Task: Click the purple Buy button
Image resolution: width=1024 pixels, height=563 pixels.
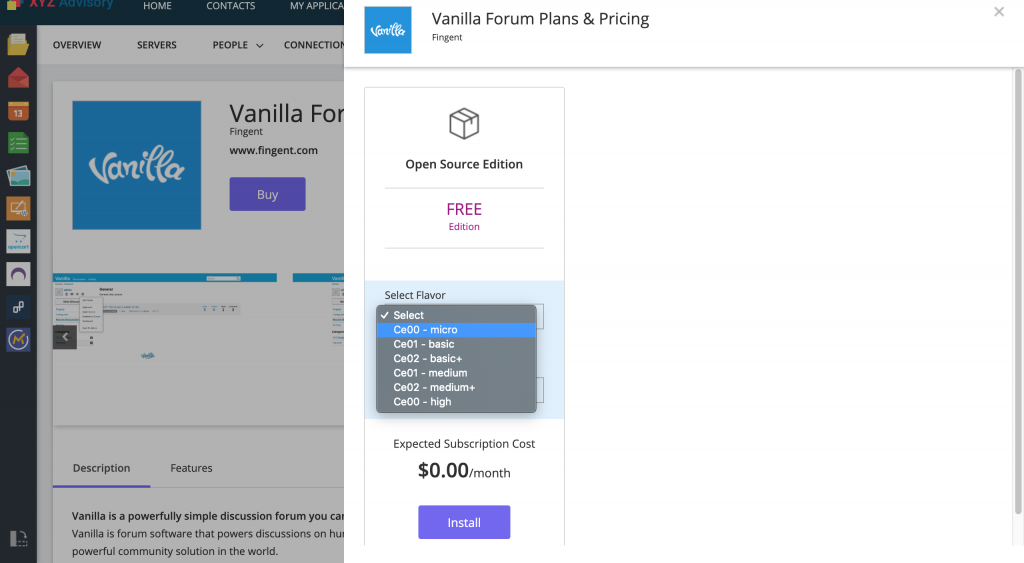Action: (267, 194)
